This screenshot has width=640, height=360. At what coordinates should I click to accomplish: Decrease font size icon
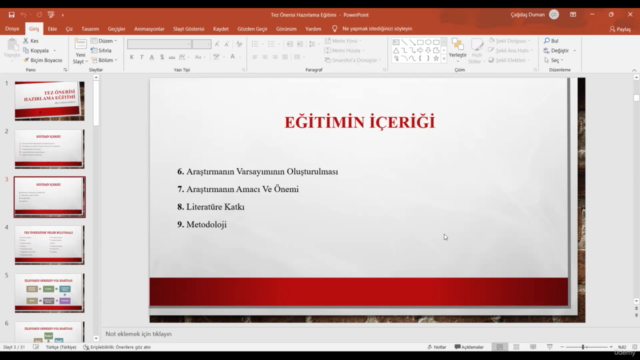coord(227,44)
